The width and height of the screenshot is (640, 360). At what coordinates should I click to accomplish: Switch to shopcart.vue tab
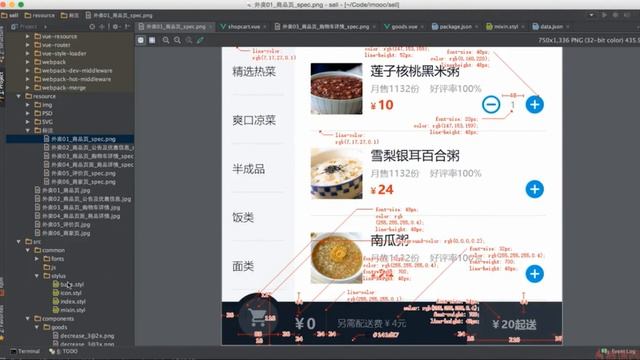(243, 27)
